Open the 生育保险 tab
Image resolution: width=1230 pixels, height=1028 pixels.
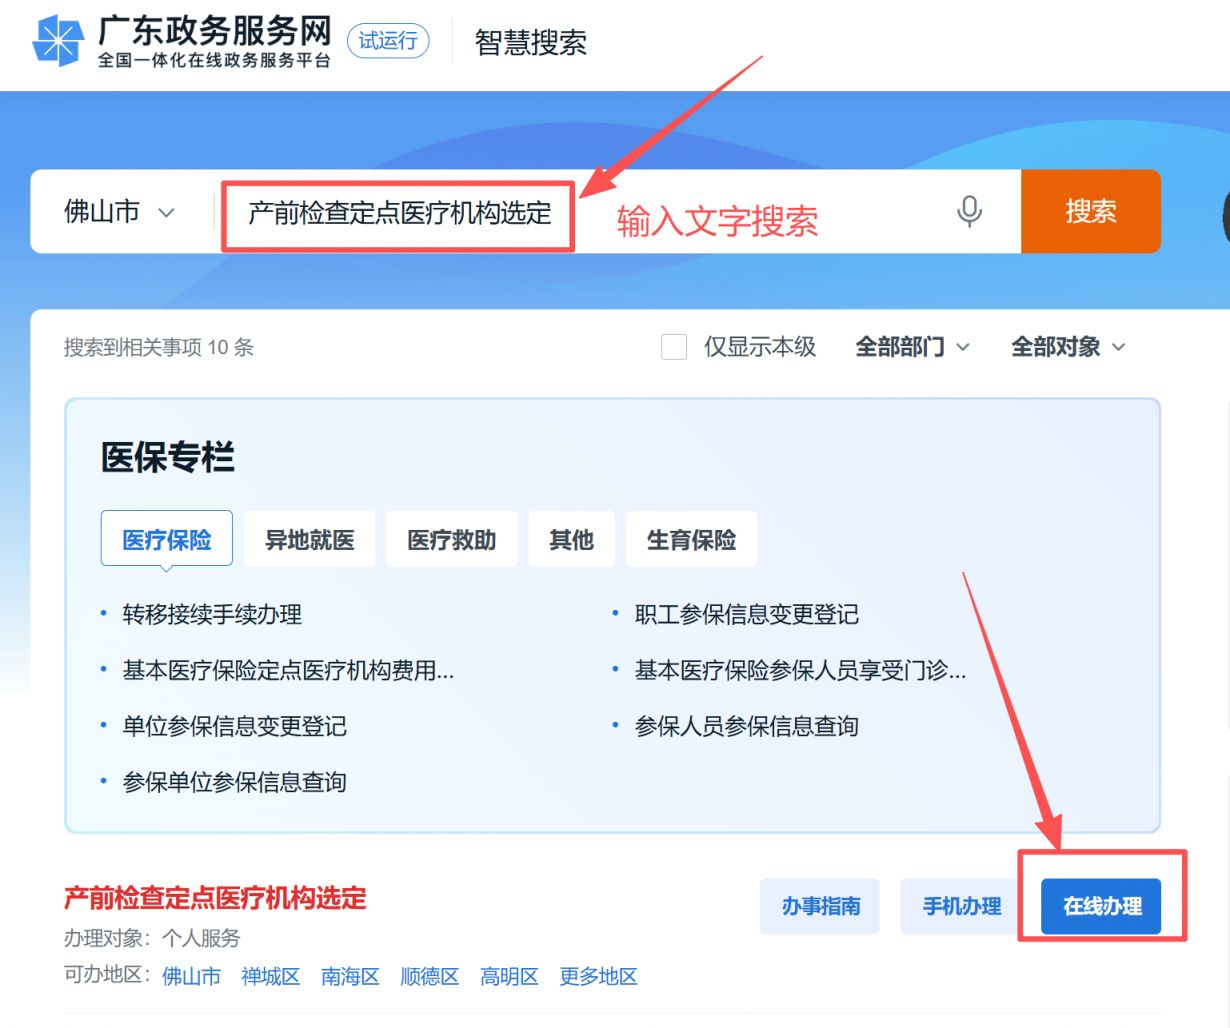click(x=692, y=539)
